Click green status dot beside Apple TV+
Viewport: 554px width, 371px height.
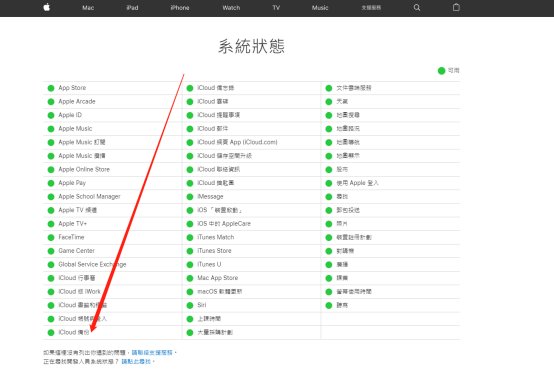pyautogui.click(x=51, y=224)
